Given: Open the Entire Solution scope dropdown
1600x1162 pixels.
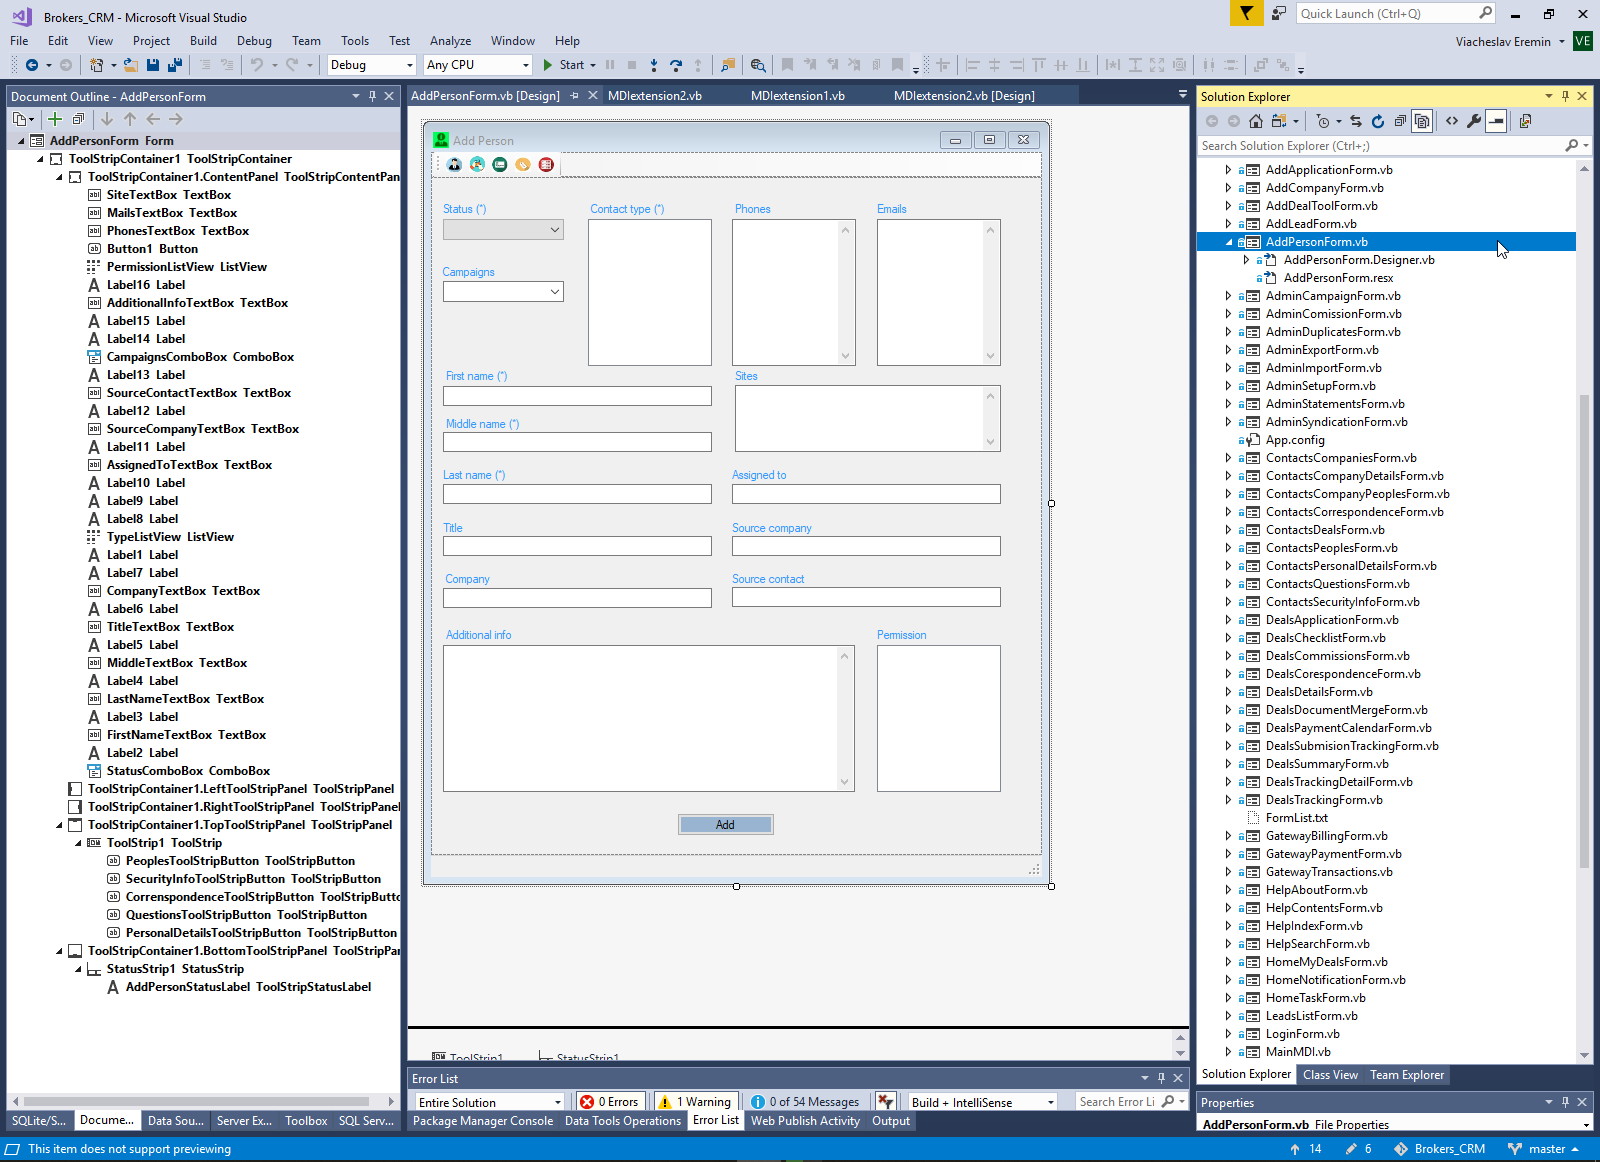Looking at the screenshot, I should 490,1102.
